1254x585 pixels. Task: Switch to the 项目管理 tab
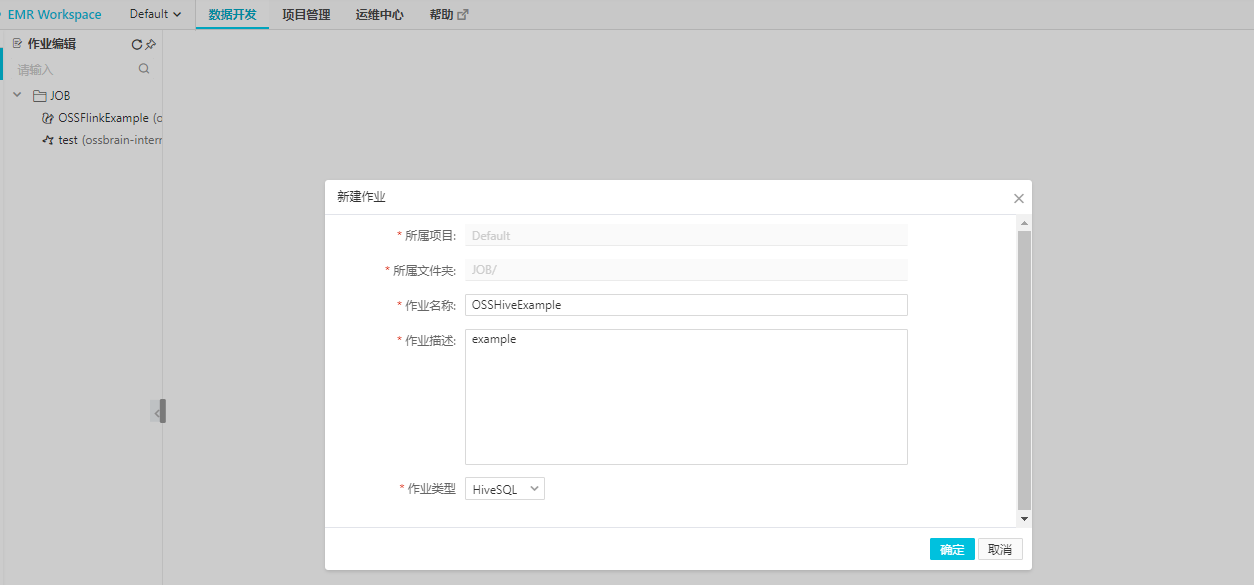(306, 15)
